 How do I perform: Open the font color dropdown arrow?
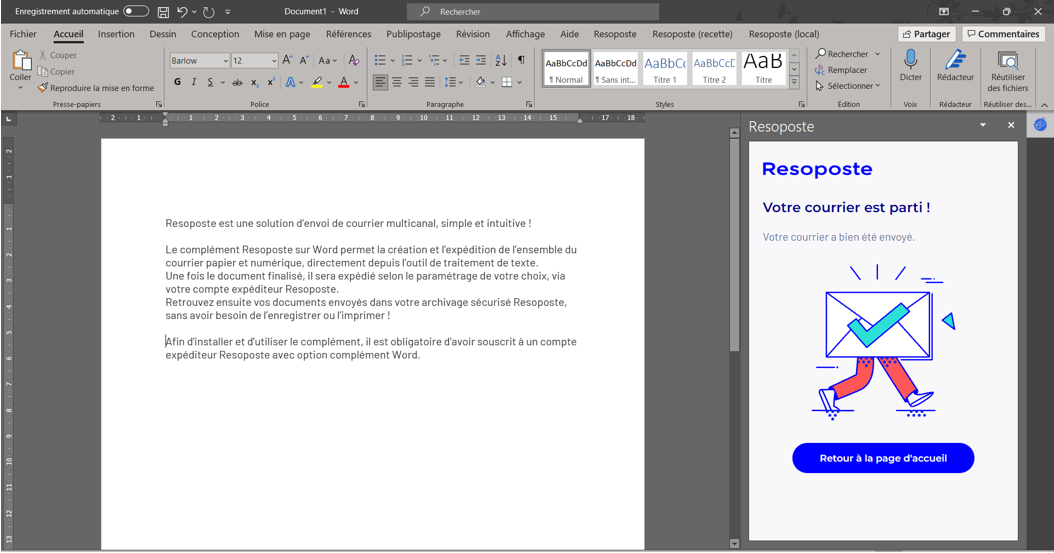(356, 82)
